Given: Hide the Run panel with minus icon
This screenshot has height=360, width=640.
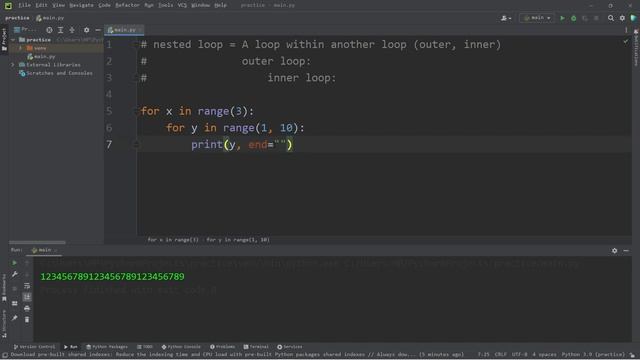Looking at the screenshot, I should 626,251.
